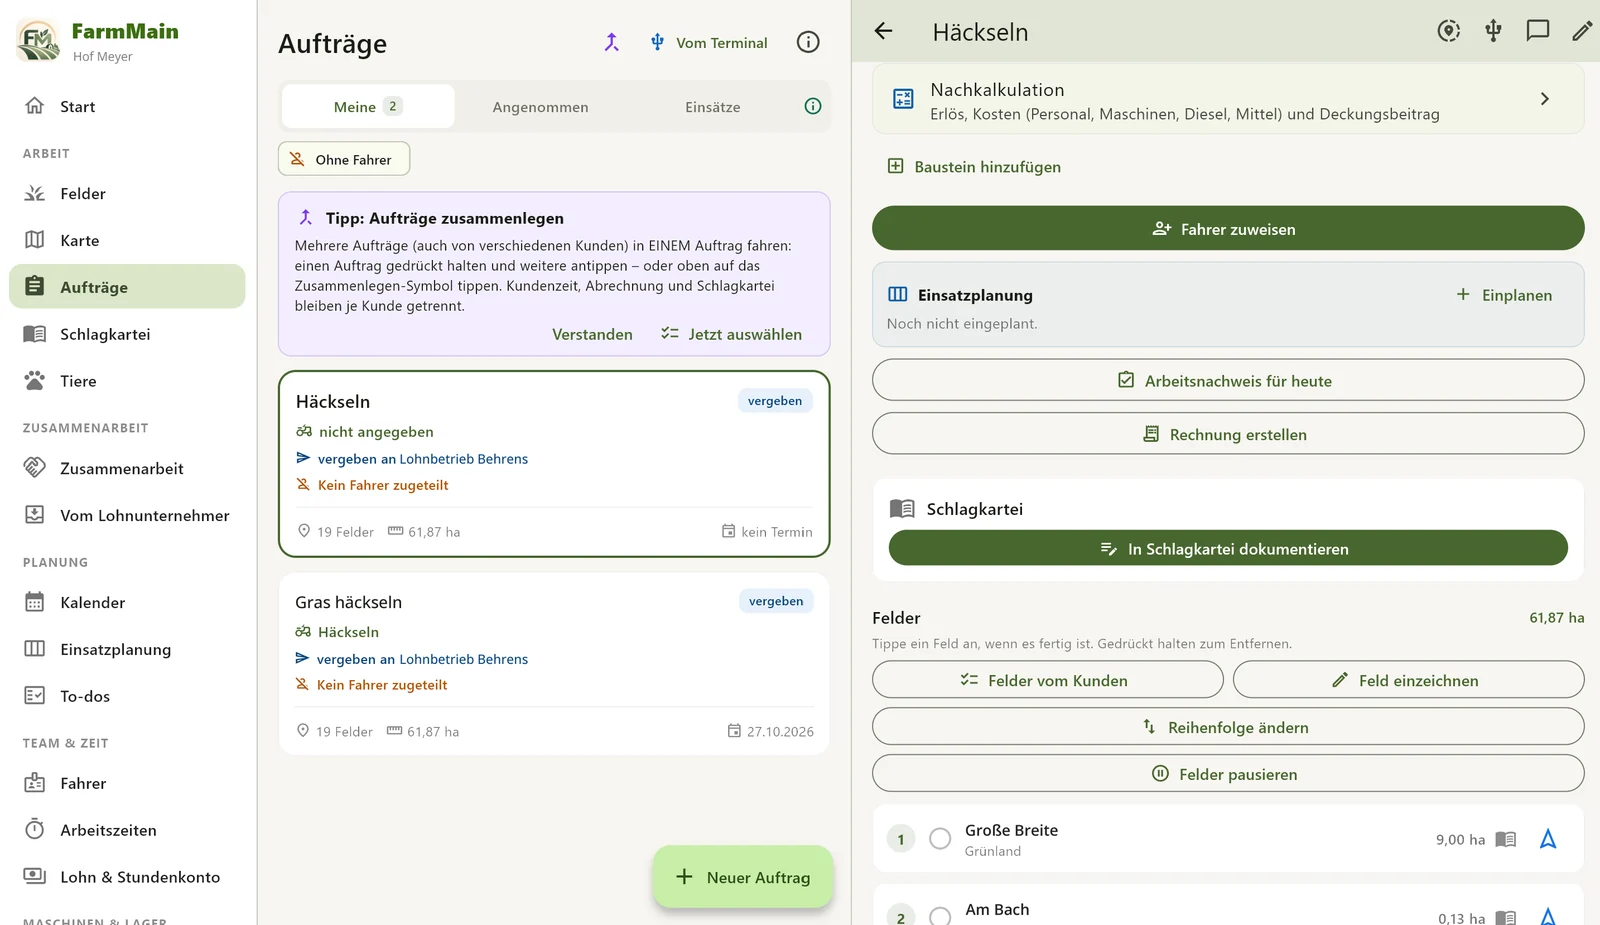Open Karte in the sidebar
The width and height of the screenshot is (1600, 925).
click(127, 240)
